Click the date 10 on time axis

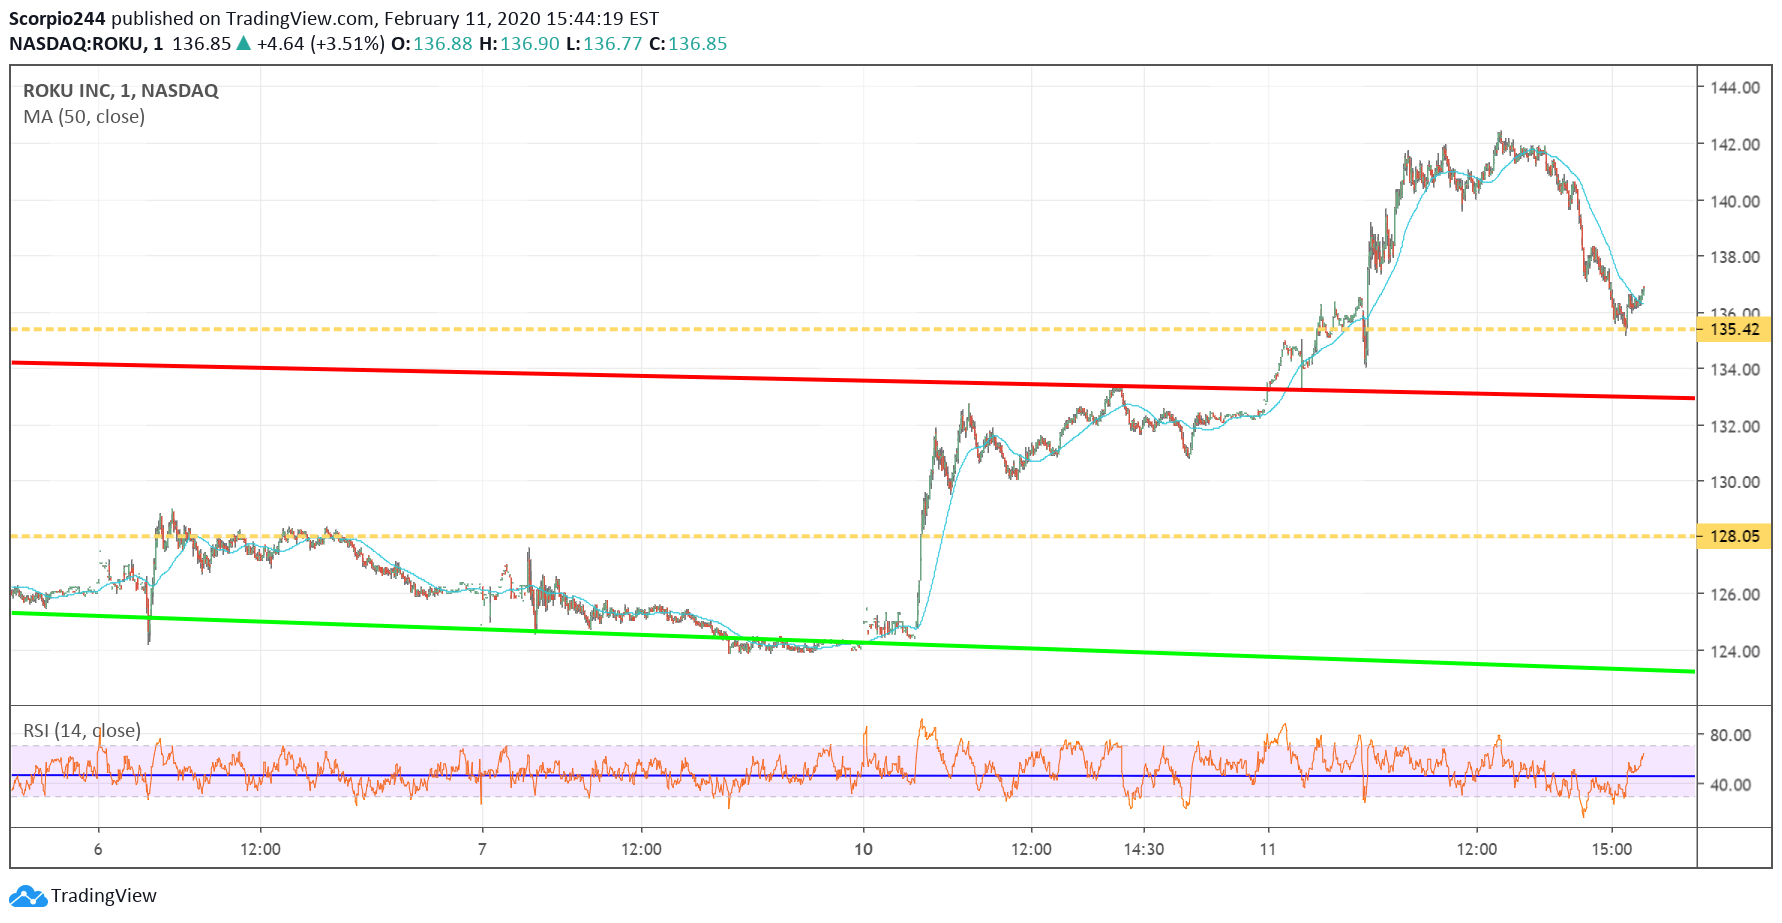point(863,850)
